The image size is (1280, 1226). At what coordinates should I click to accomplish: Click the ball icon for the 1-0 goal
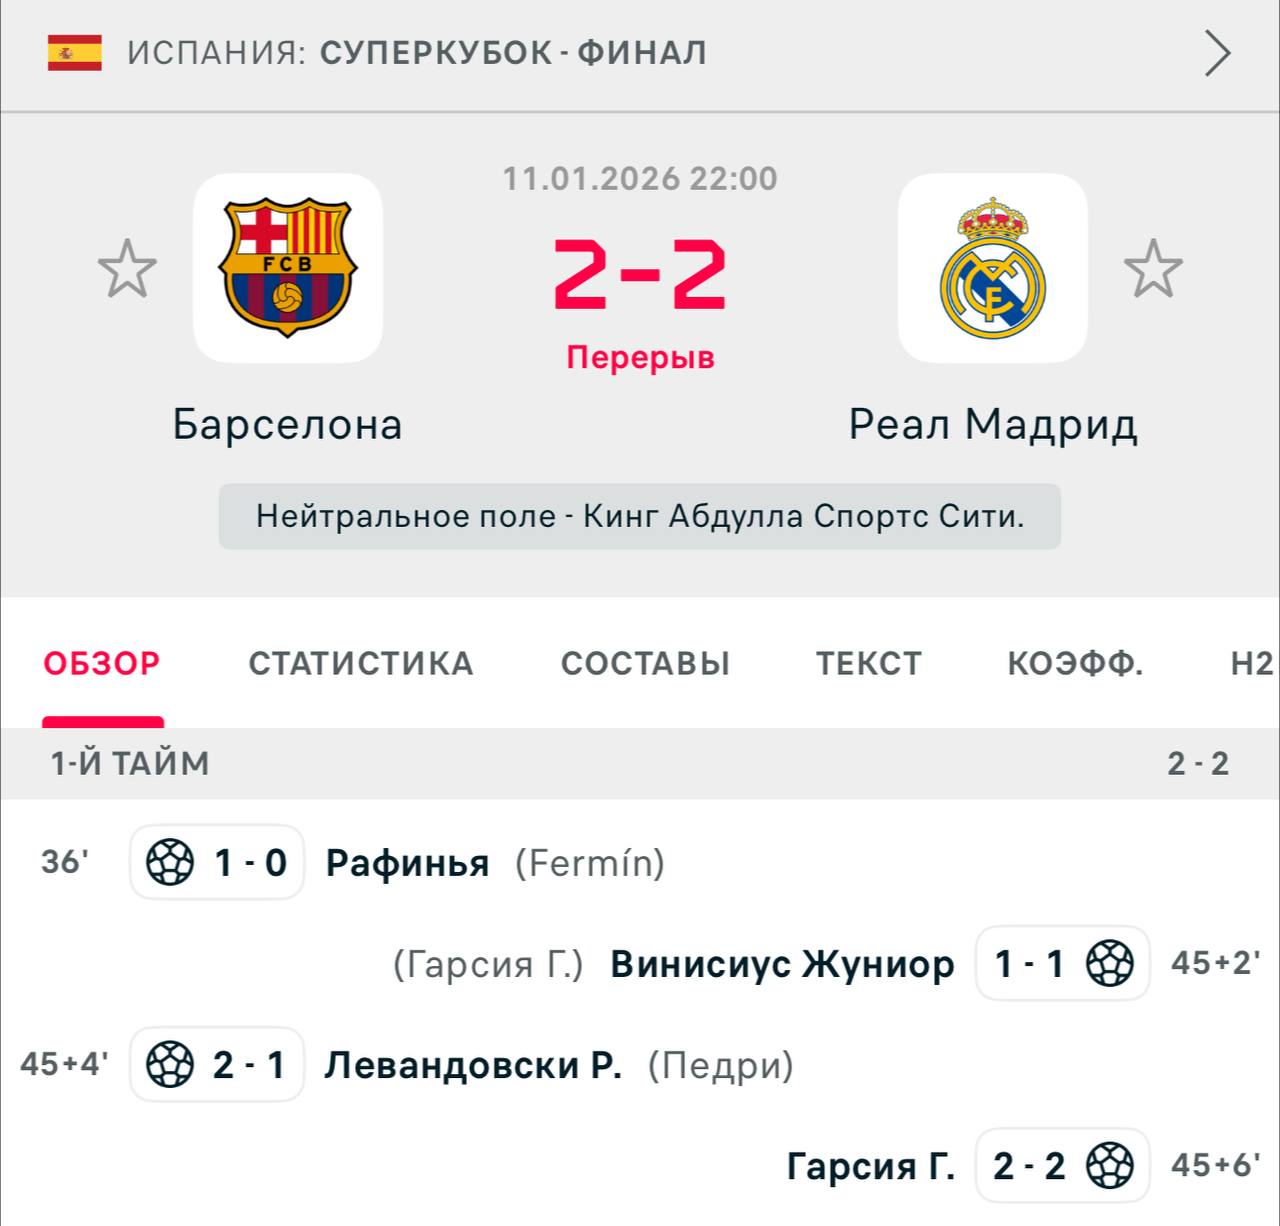(x=170, y=862)
